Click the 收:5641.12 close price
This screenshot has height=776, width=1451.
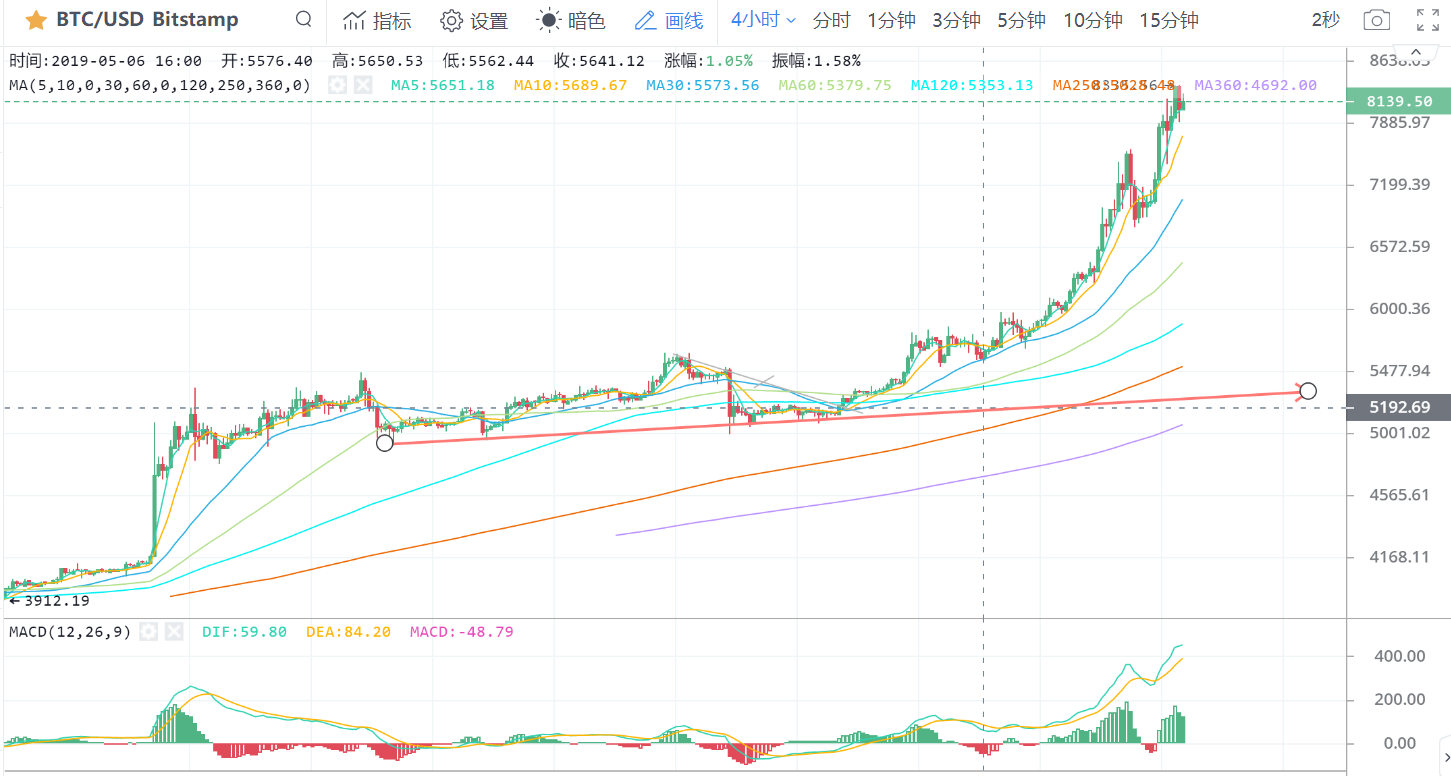click(599, 61)
